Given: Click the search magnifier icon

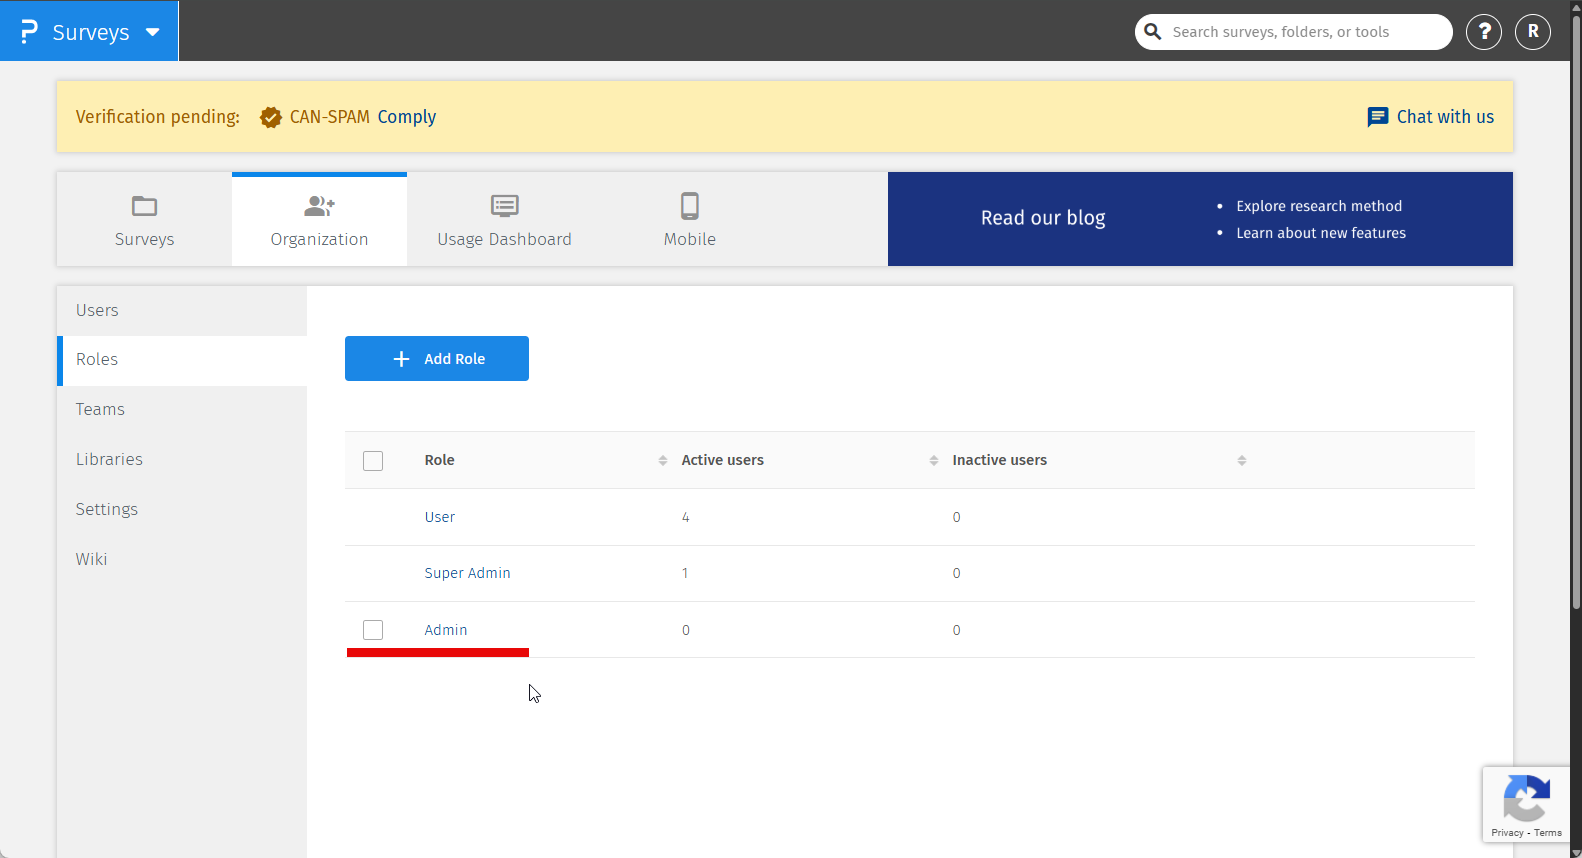Looking at the screenshot, I should coord(1153,32).
